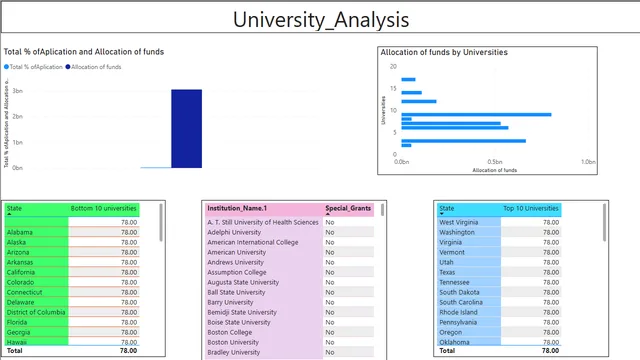Select Andrews University row

click(290, 262)
